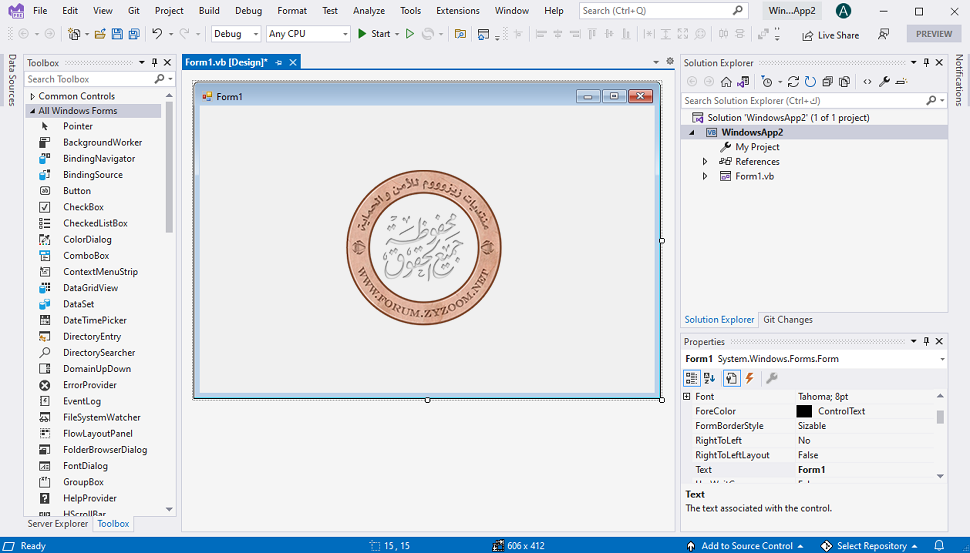Click the Open File folder icon
Viewport: 970px width, 553px height.
coord(100,34)
